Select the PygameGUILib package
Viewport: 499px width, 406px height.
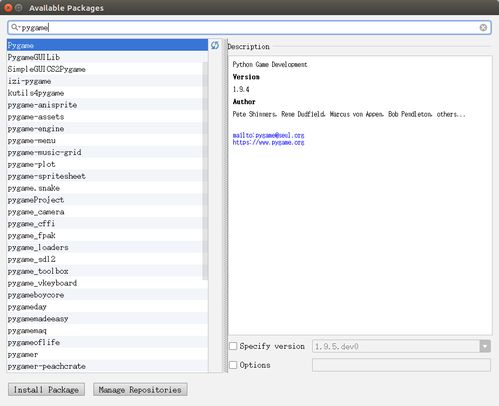[107, 57]
